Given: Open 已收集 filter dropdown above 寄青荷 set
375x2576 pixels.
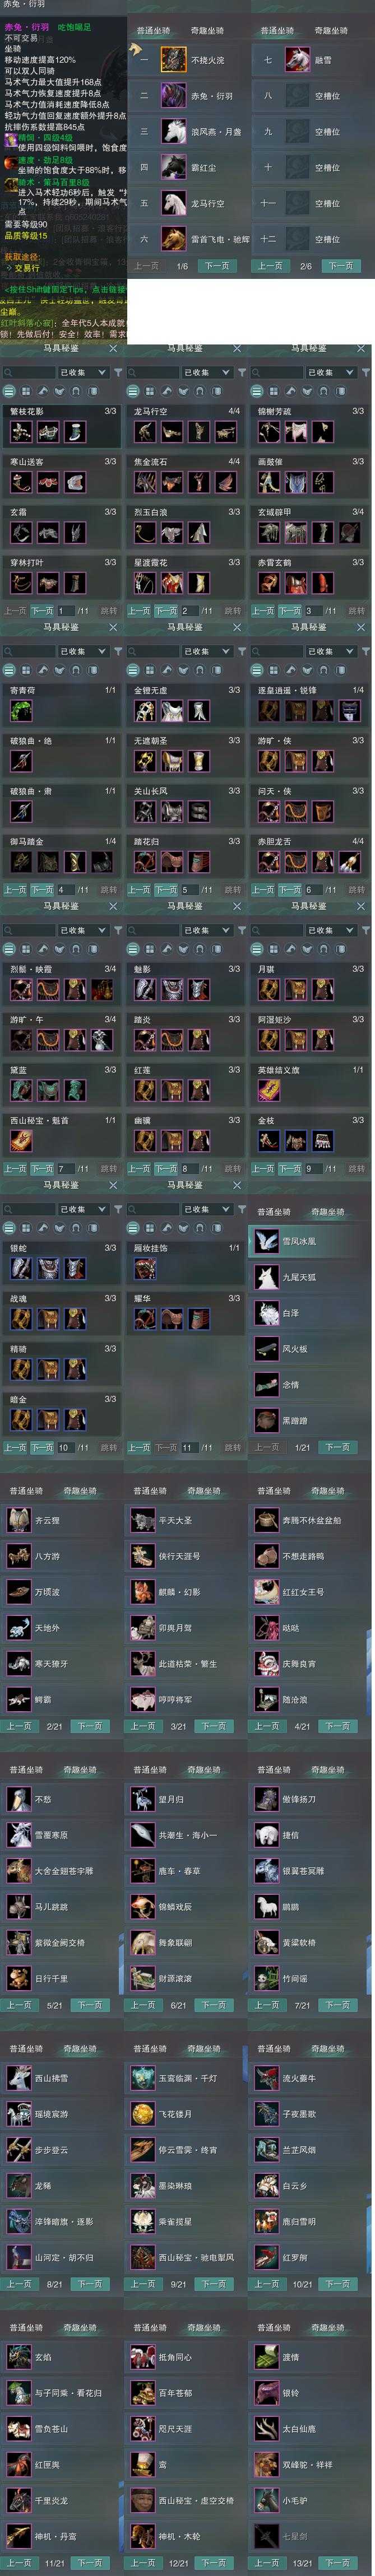Looking at the screenshot, I should [x=83, y=651].
